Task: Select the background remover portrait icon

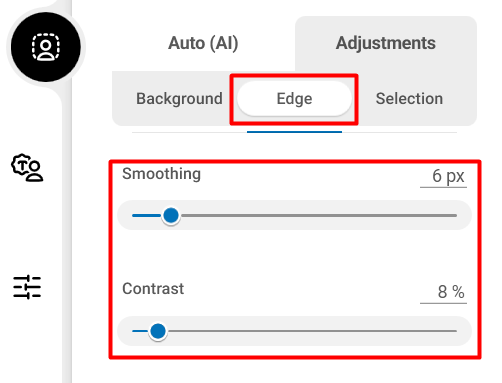Action: coord(46,47)
